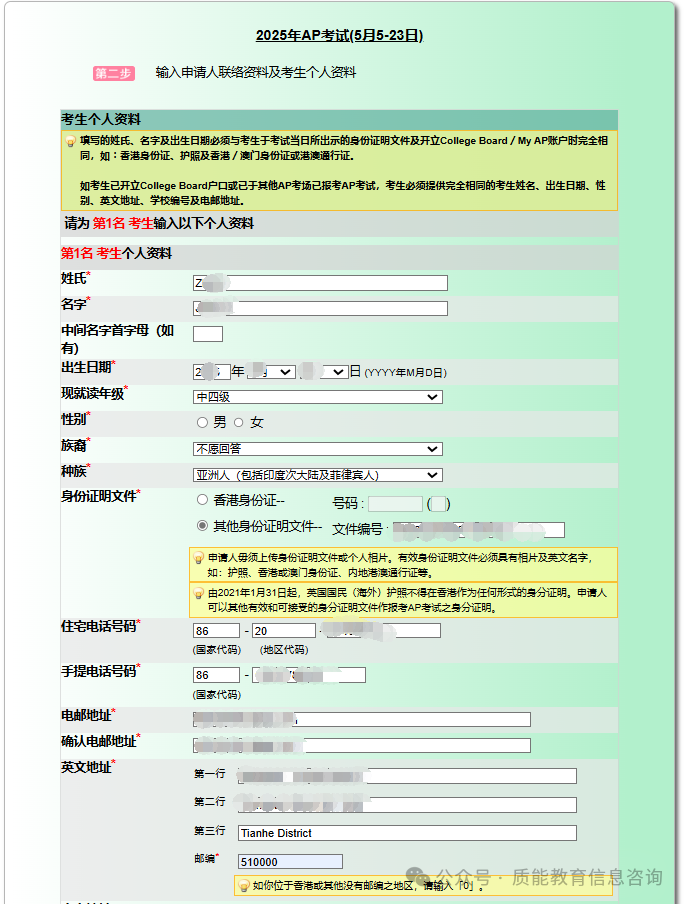
Task: Click home phone country code field
Action: click(x=216, y=631)
